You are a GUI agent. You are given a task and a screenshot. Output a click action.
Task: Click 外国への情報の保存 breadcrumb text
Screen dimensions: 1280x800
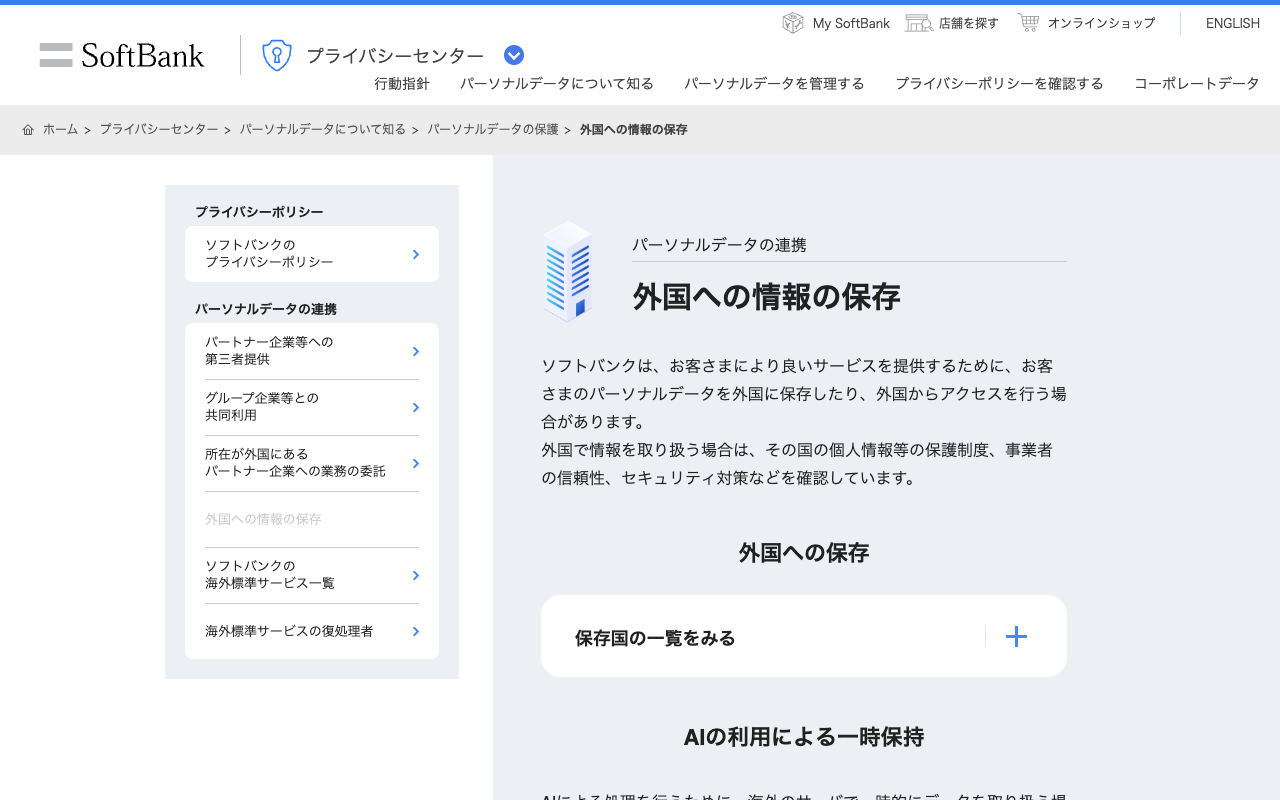(x=634, y=130)
